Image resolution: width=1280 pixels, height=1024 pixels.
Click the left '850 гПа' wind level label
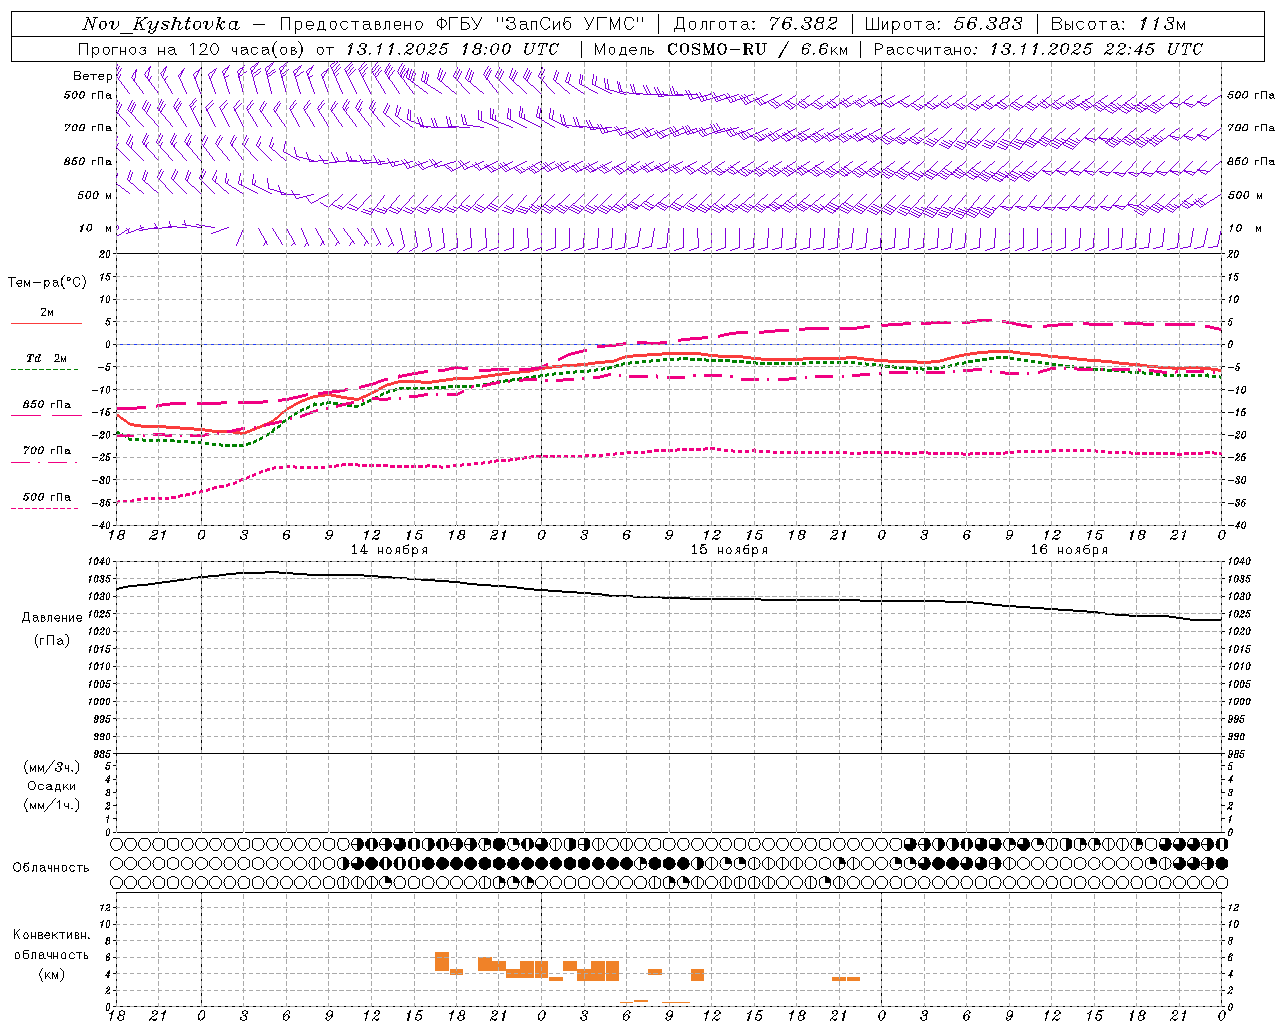(88, 161)
